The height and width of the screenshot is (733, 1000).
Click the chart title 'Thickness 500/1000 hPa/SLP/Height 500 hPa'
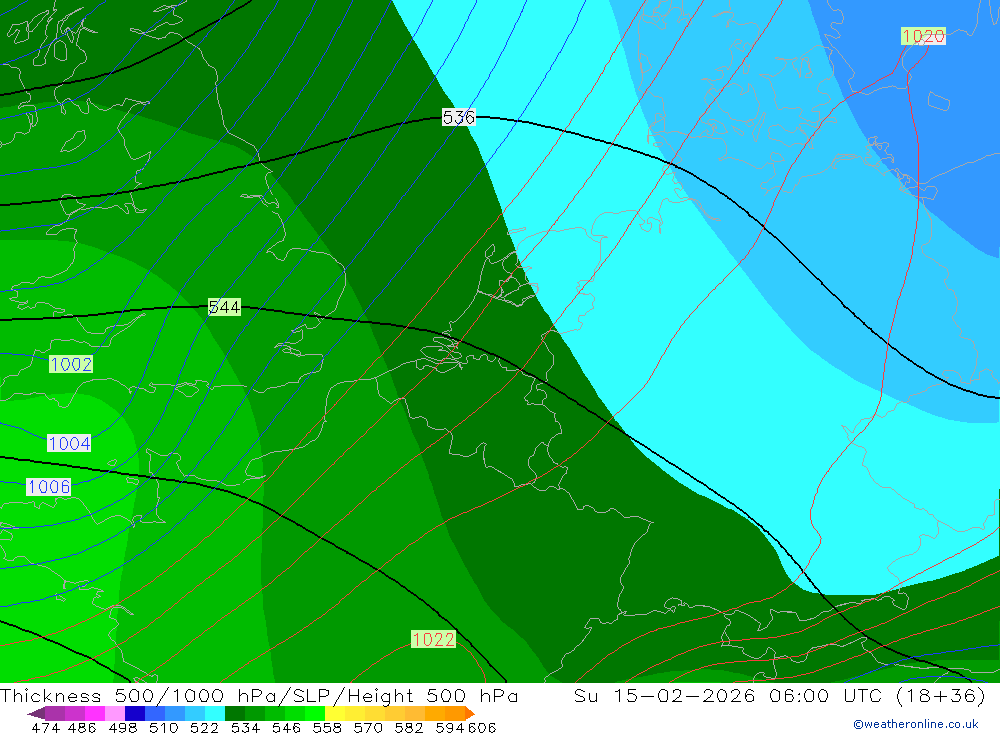(x=259, y=695)
